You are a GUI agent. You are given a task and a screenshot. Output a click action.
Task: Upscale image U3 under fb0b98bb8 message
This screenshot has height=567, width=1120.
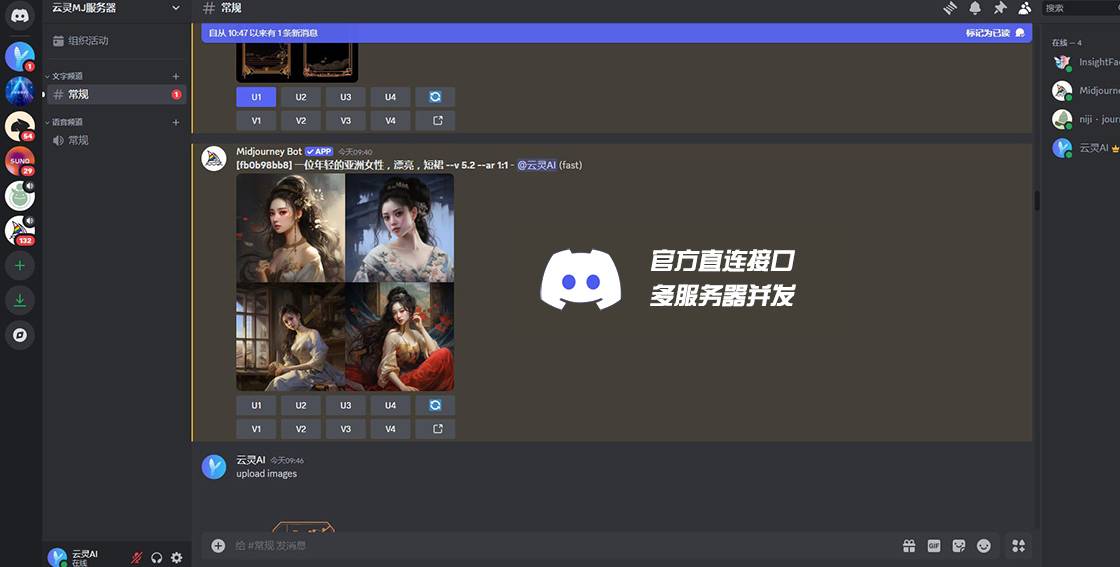click(346, 406)
